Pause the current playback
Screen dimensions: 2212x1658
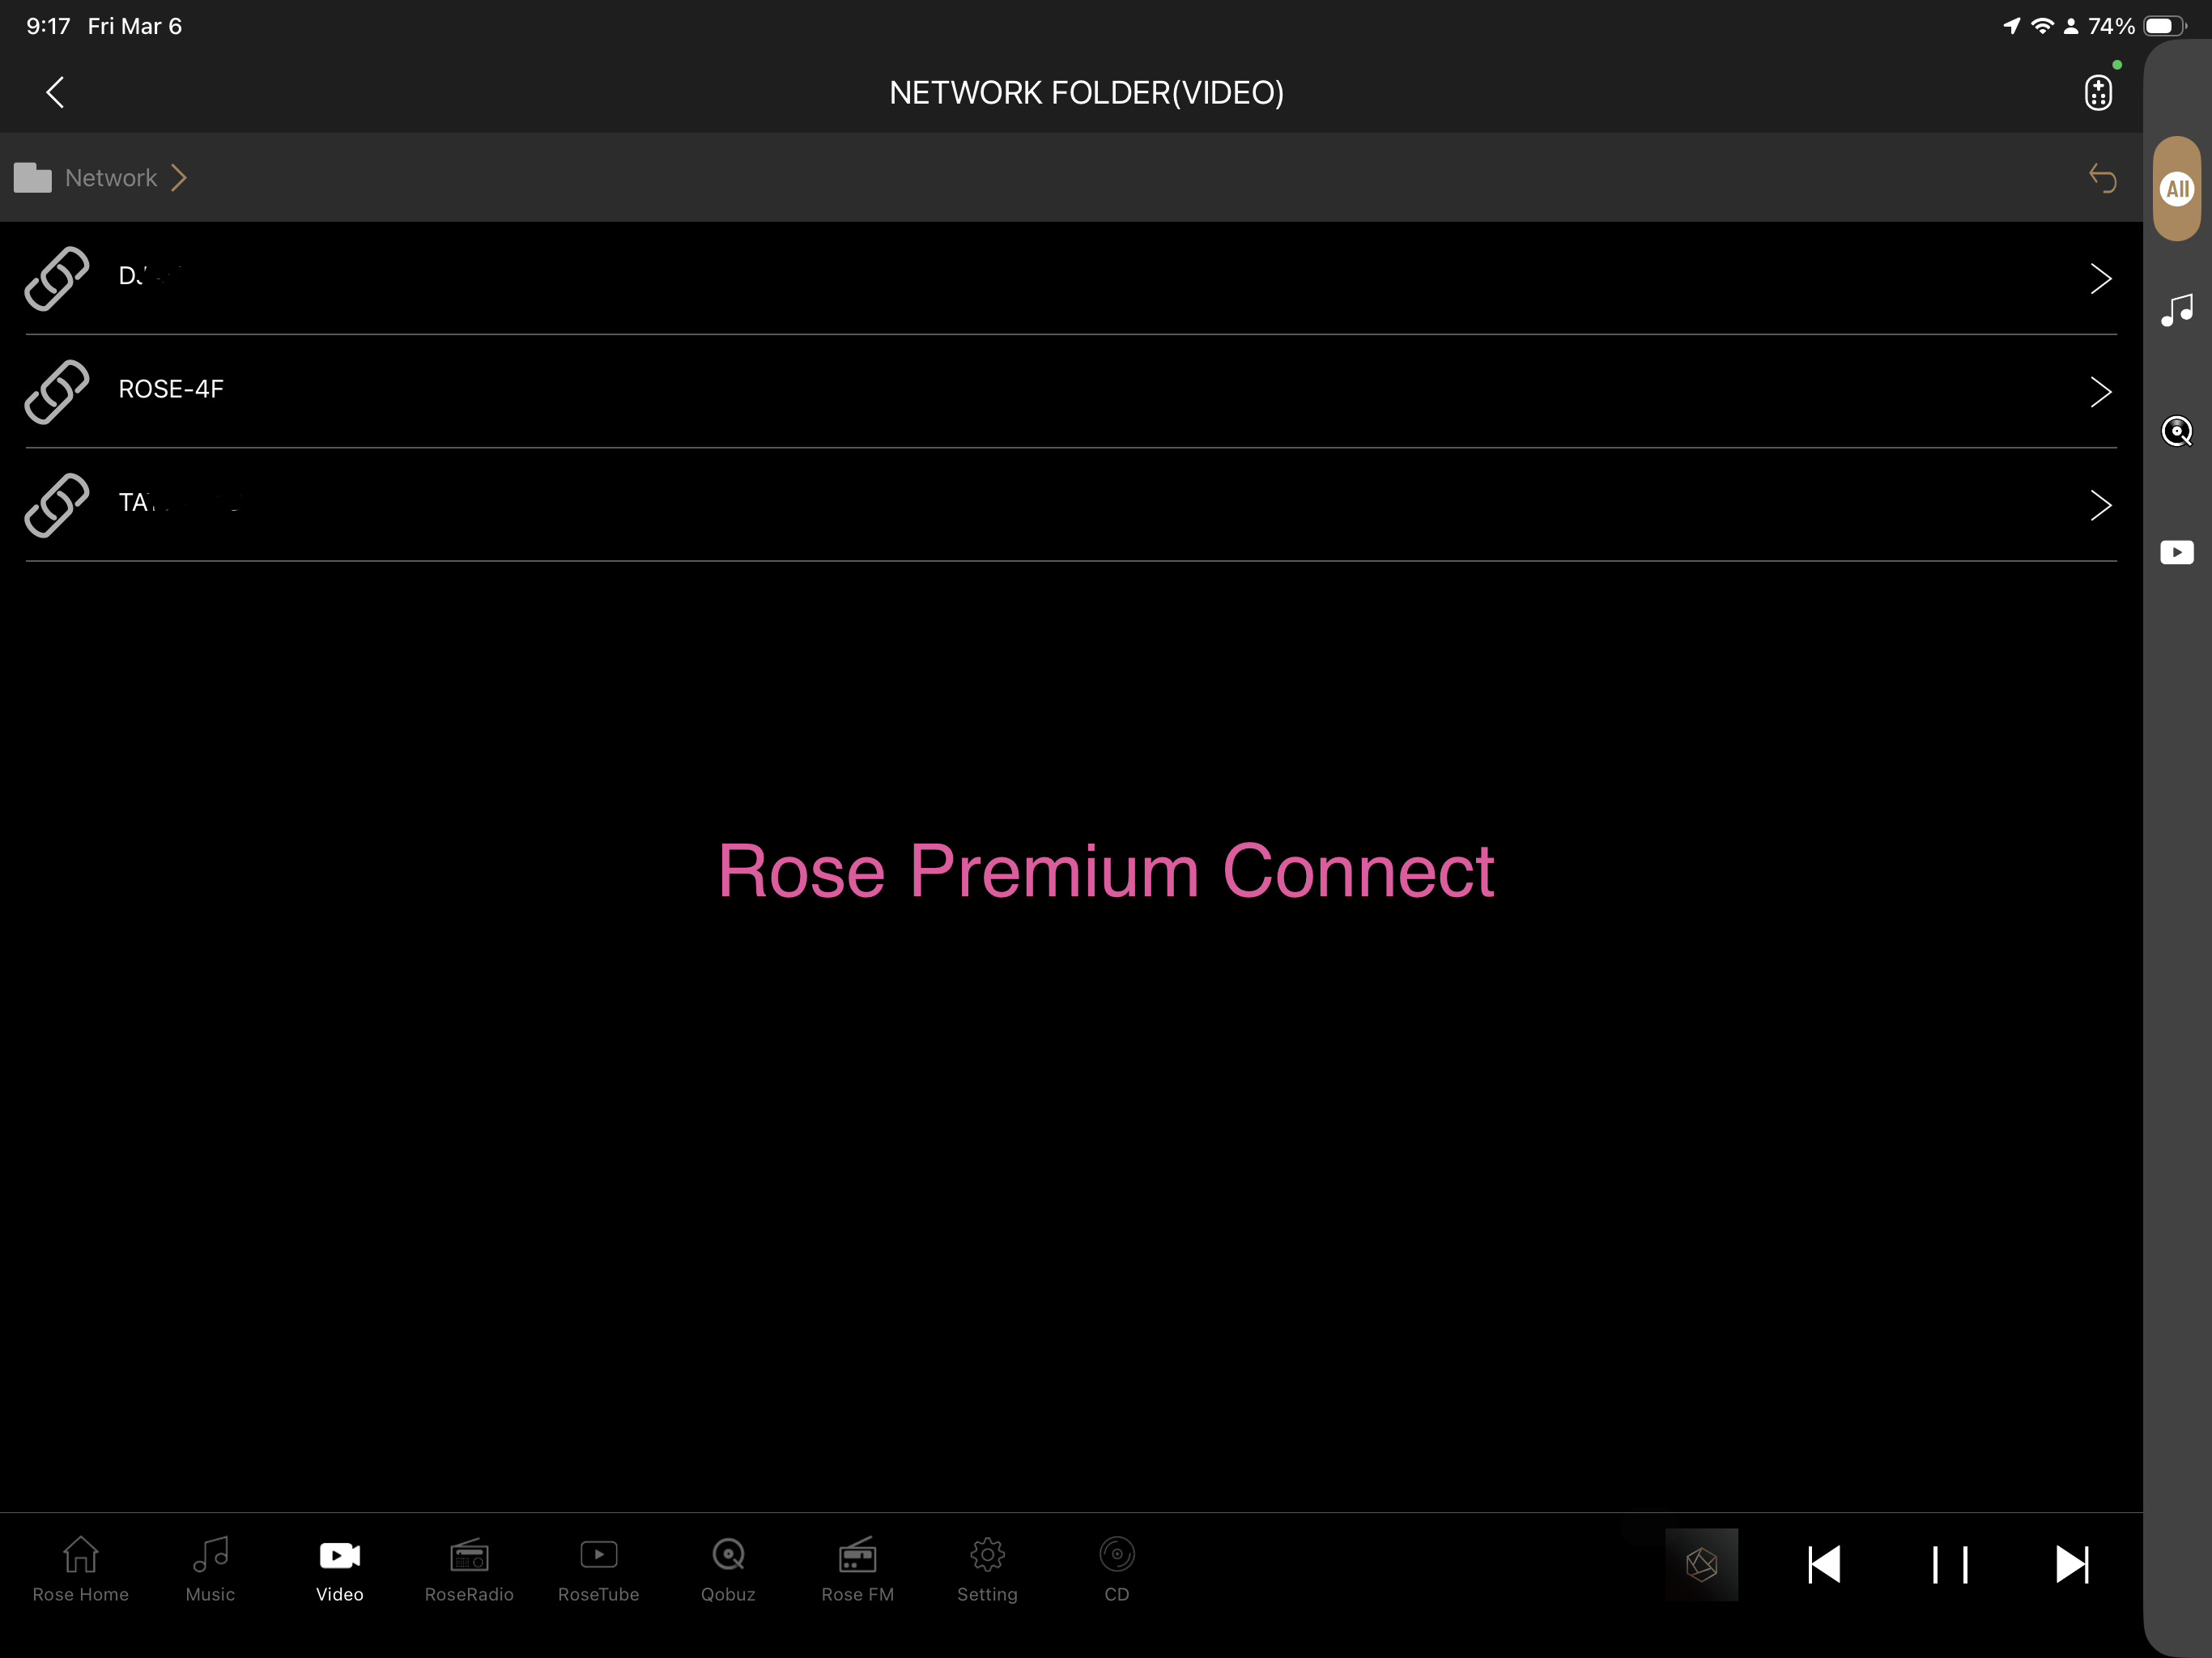tap(1949, 1564)
